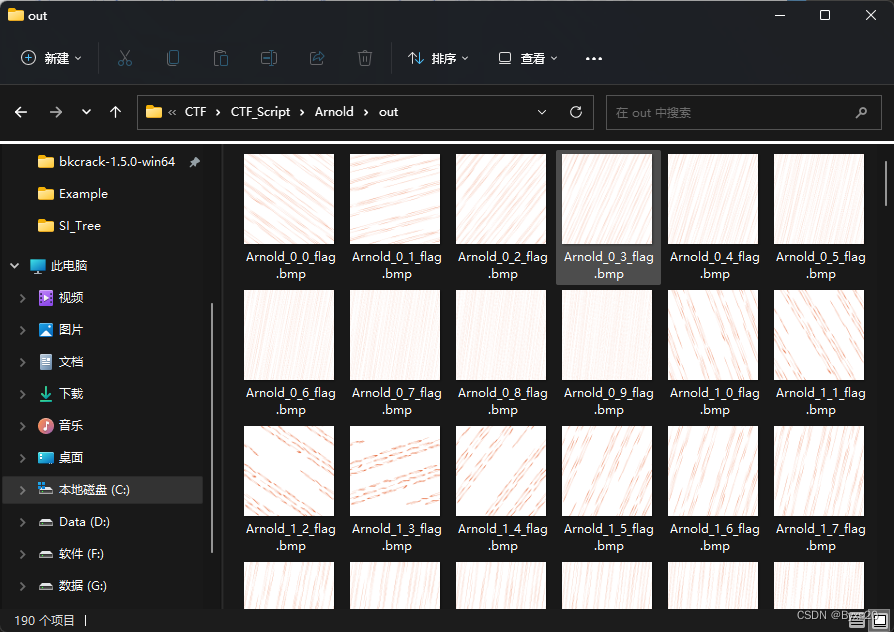Collapse the This PC (此电脑) node

click(x=15, y=266)
